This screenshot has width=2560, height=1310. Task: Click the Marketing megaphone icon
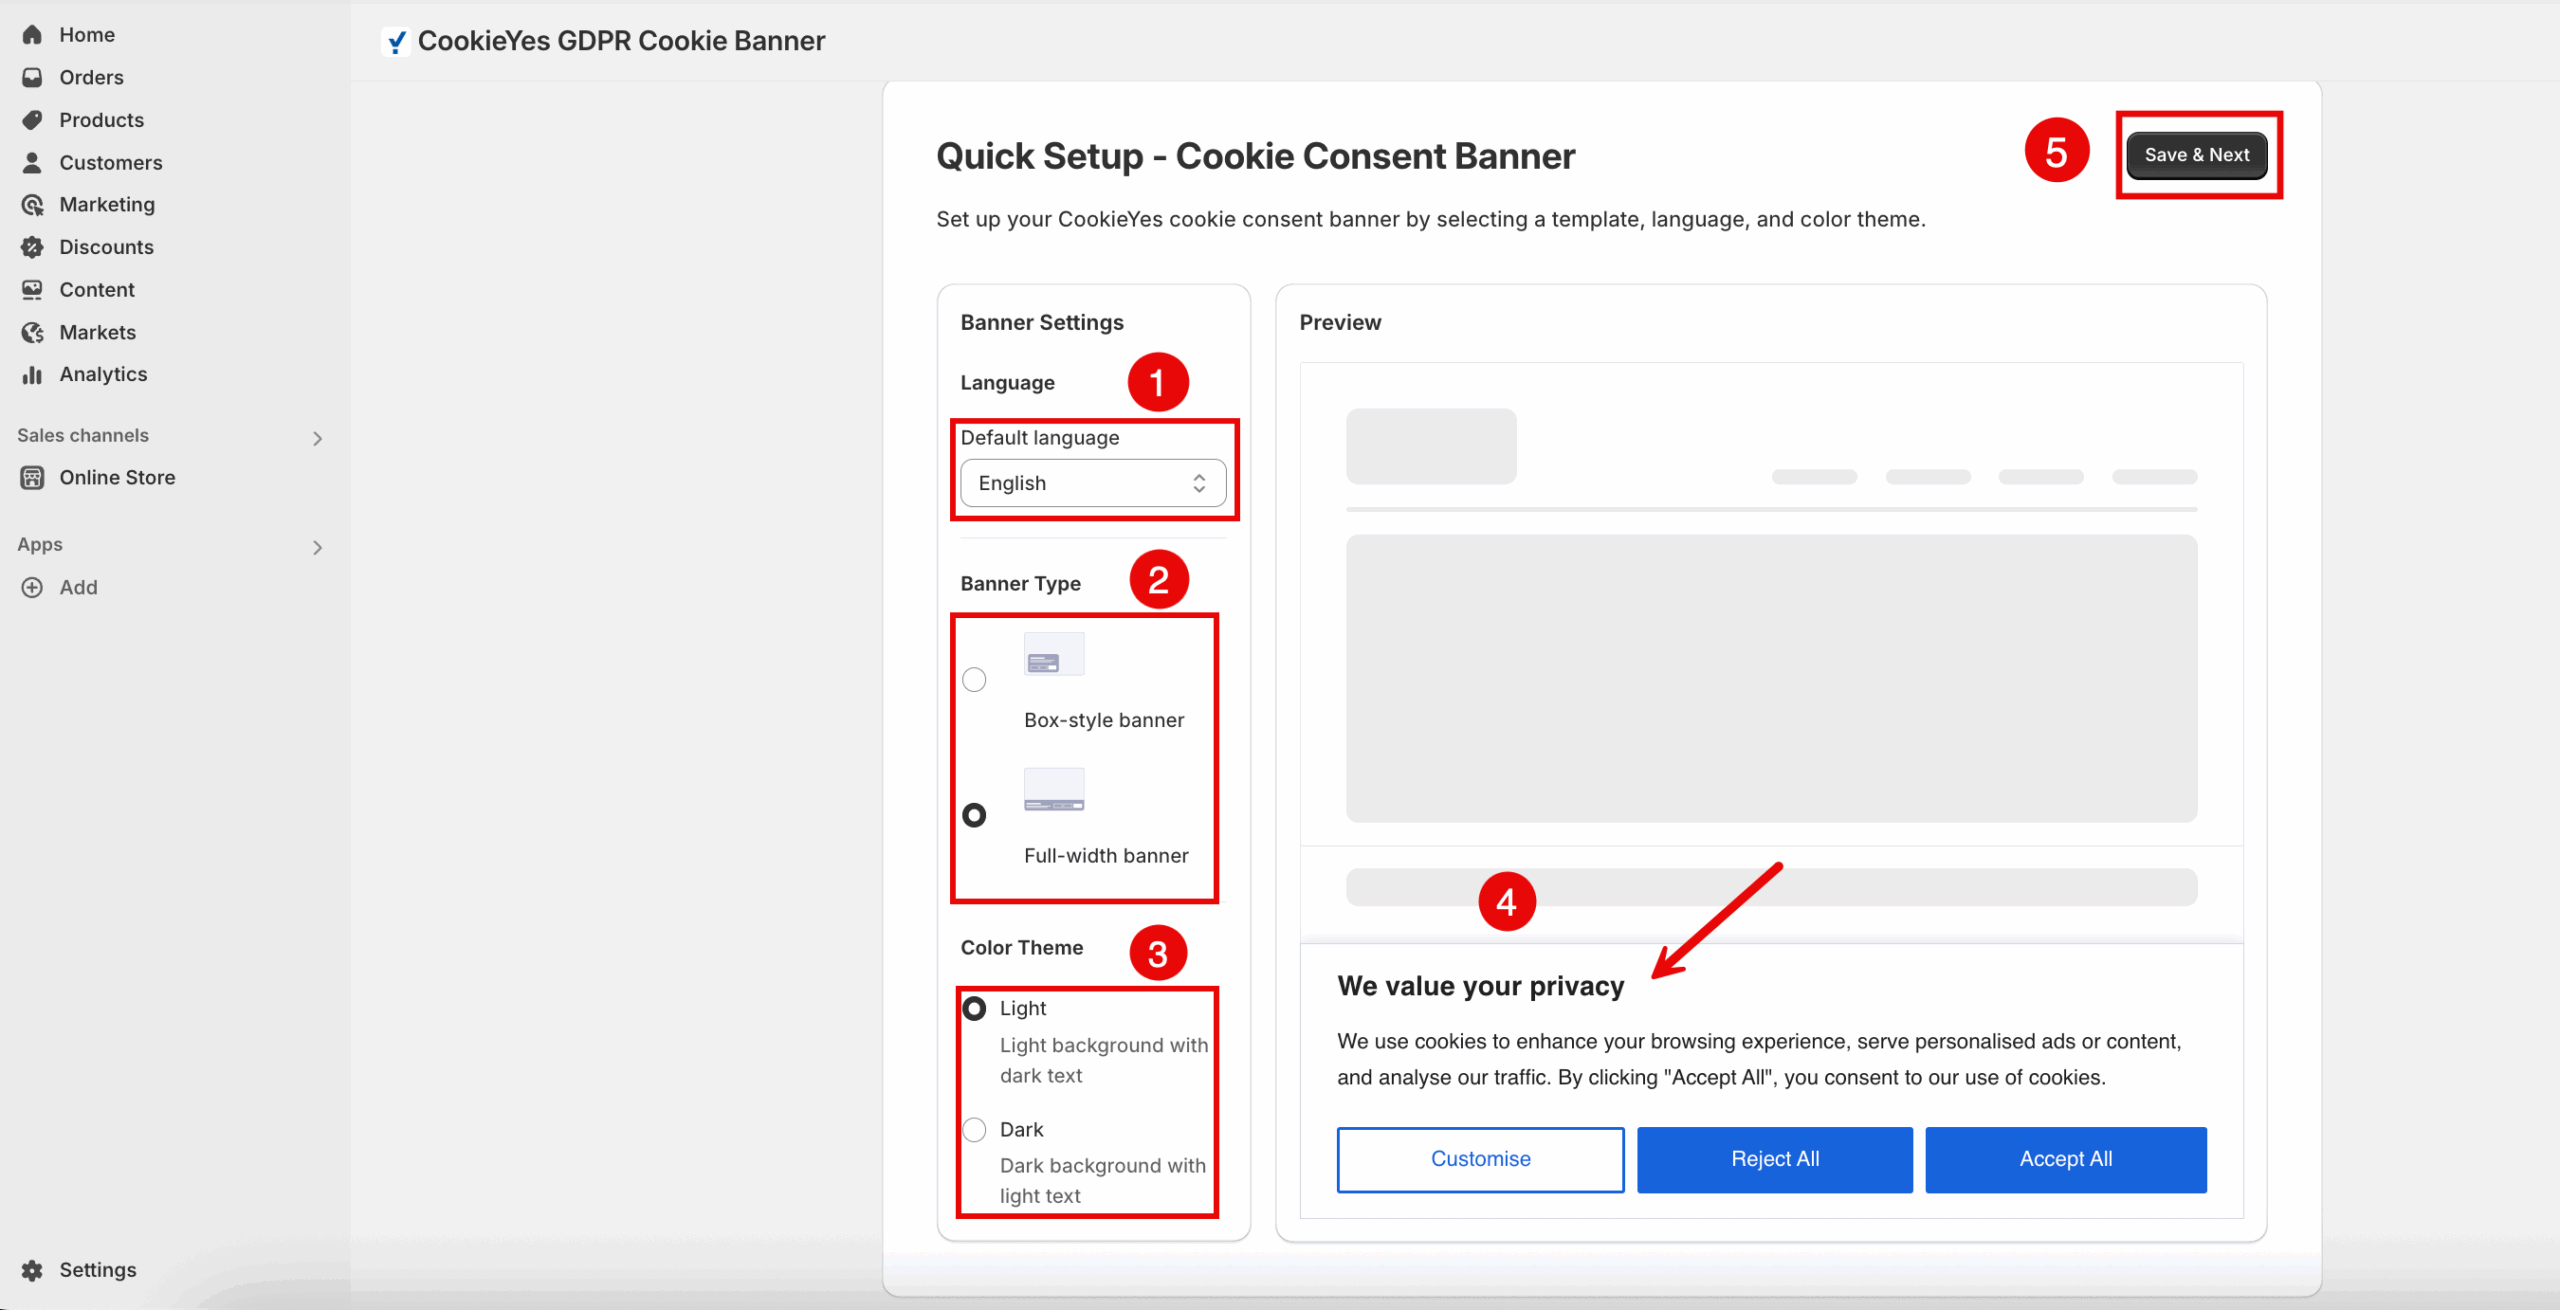pyautogui.click(x=33, y=204)
